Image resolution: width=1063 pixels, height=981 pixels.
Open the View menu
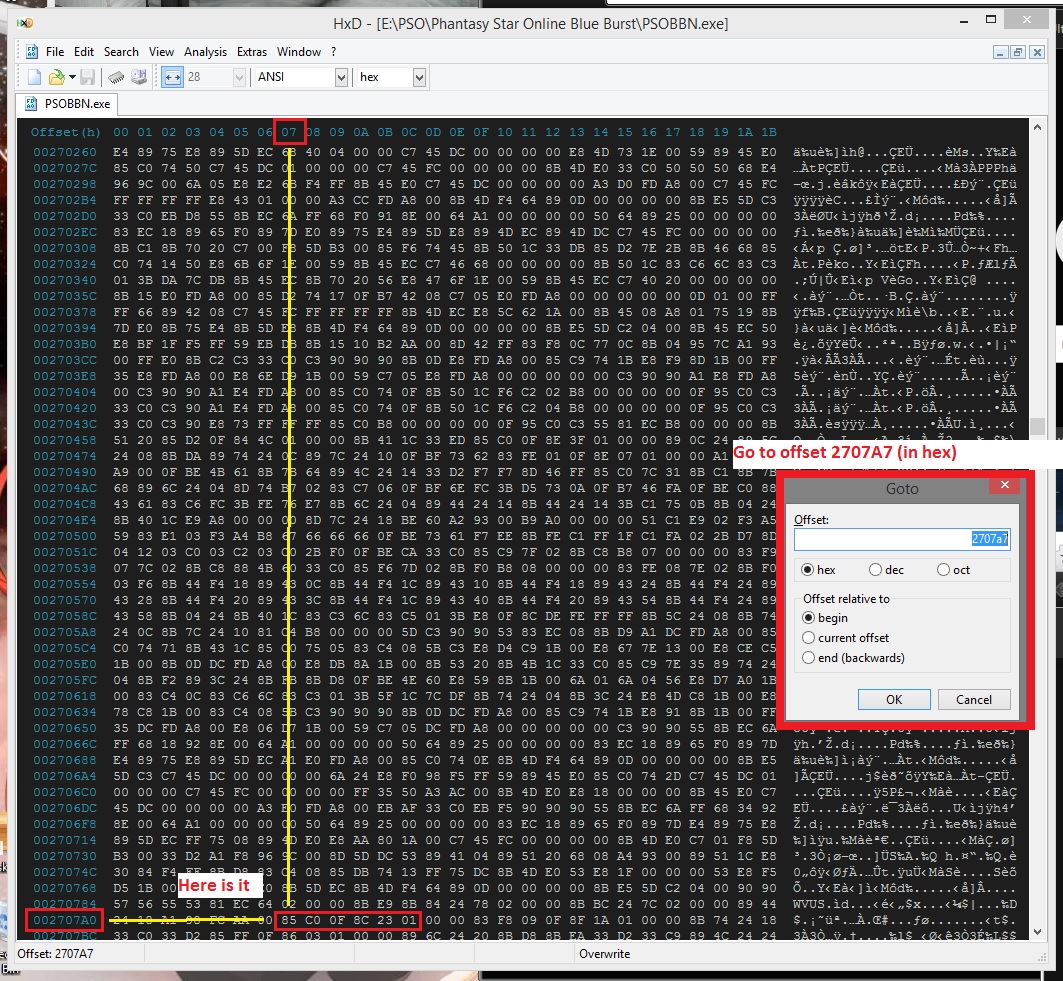161,52
